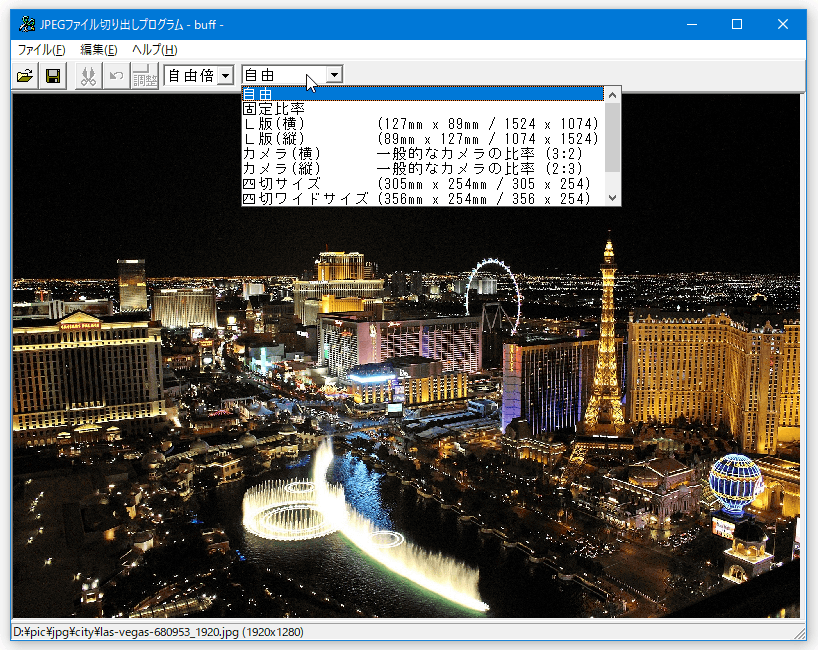The height and width of the screenshot is (650, 818).
Task: Pick 四切サイズ 305mm x 254mm option
Action: click(x=423, y=184)
